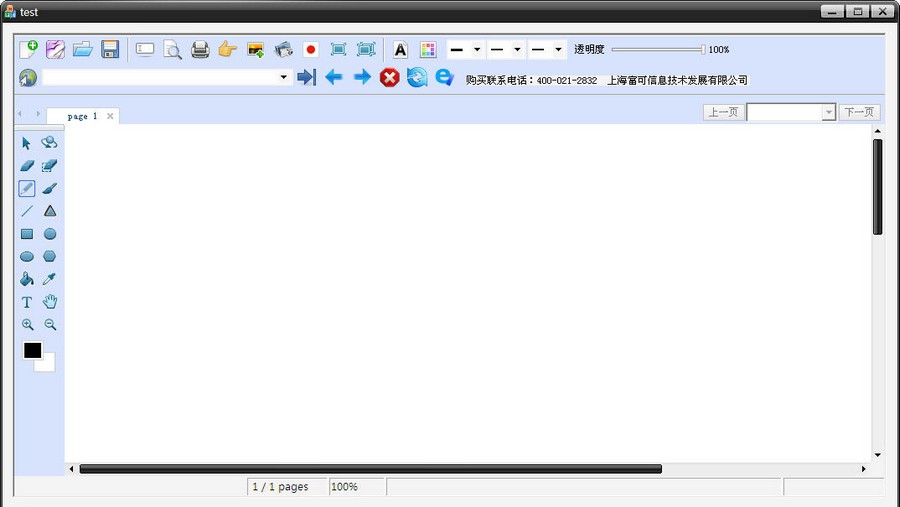The image size is (900, 507).
Task: Click the zoom in magnifier tool
Action: click(x=28, y=325)
